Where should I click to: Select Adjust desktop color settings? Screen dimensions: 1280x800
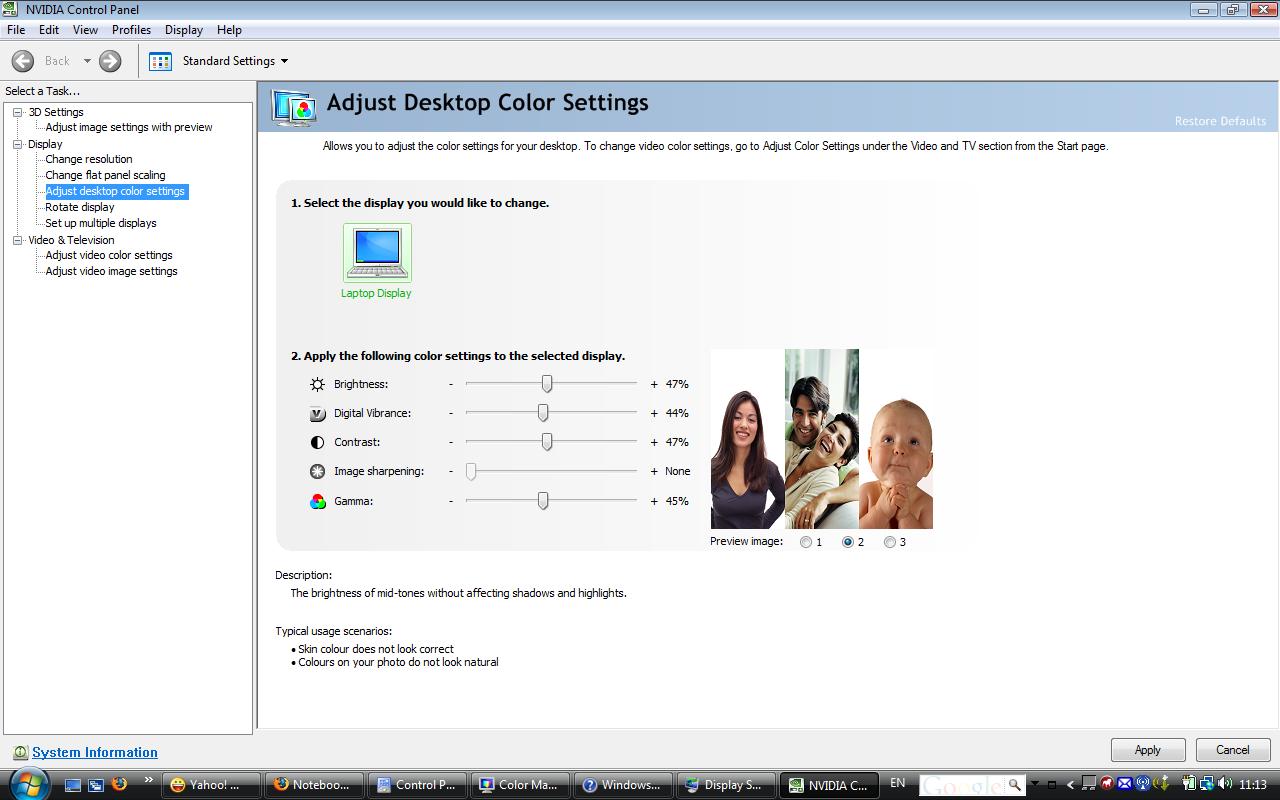(x=116, y=191)
